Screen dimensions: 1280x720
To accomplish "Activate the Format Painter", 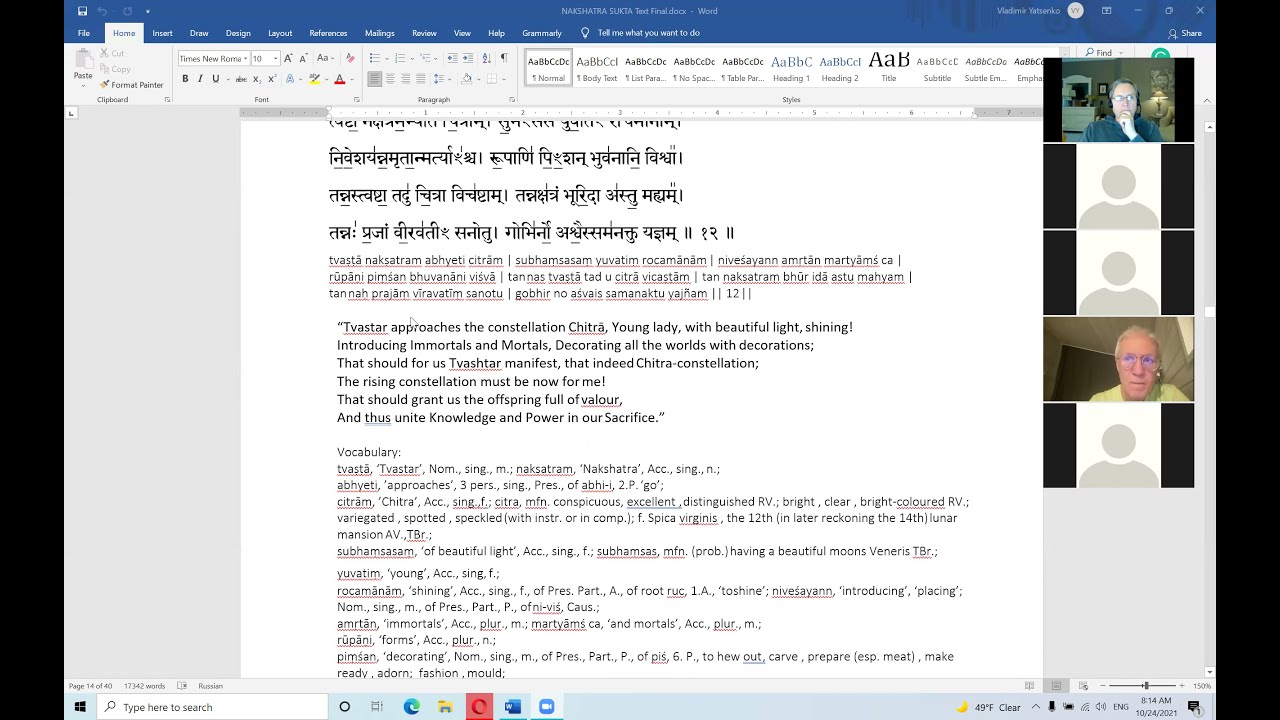I will [x=132, y=85].
